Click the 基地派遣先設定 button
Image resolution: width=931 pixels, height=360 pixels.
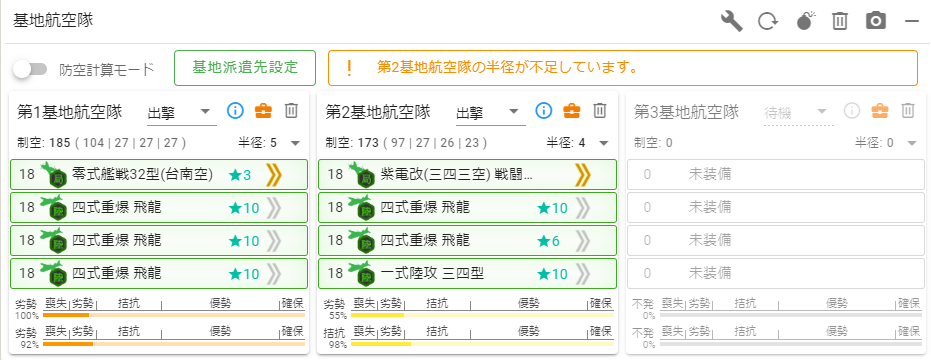point(245,68)
